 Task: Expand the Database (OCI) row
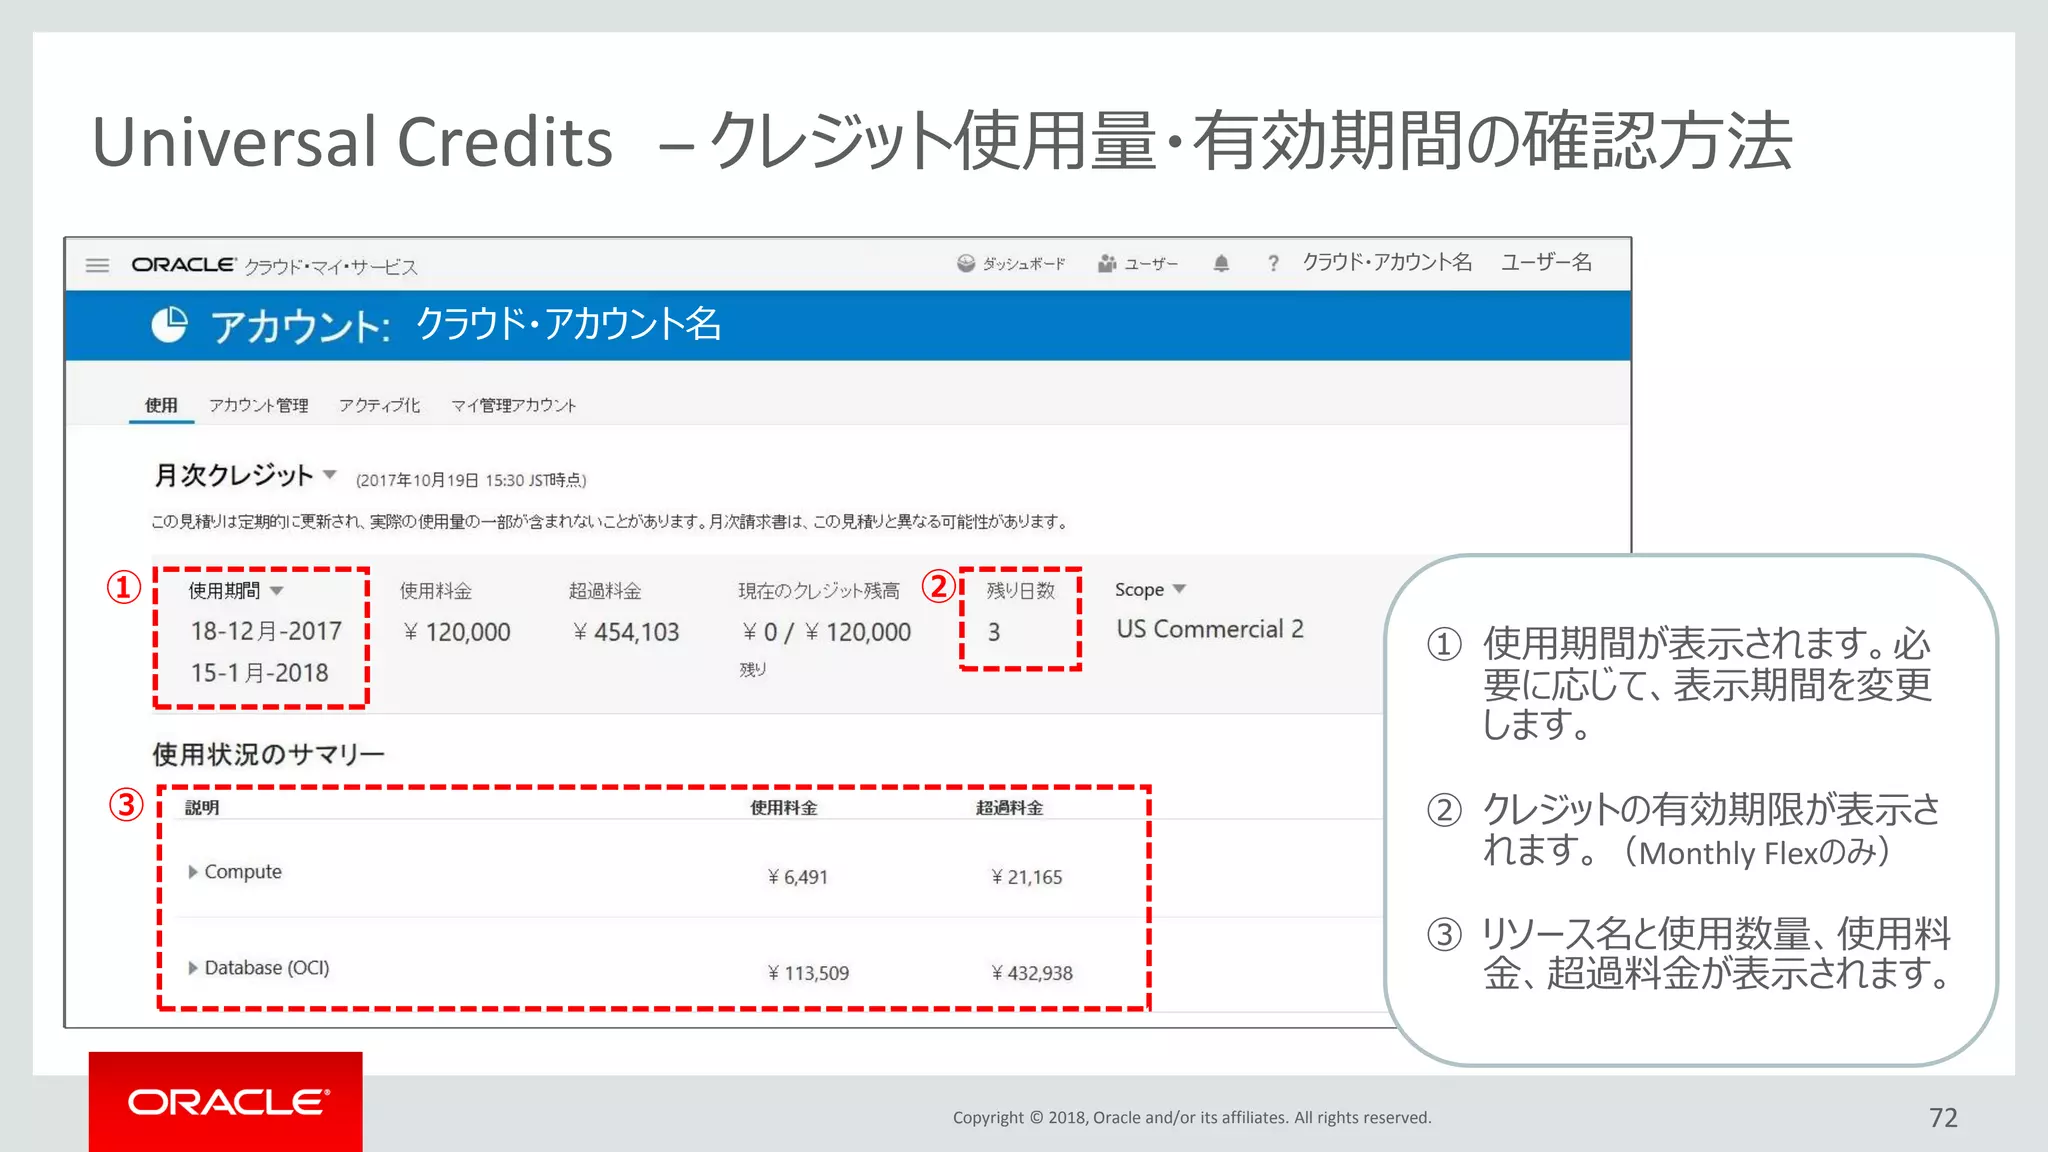coord(193,968)
